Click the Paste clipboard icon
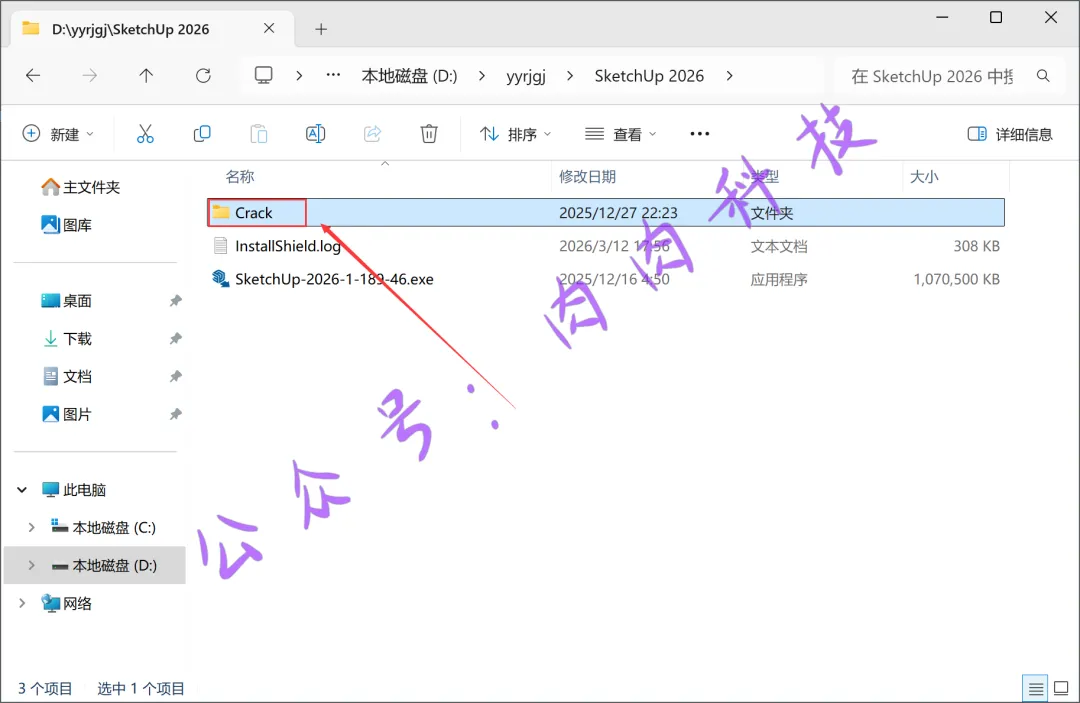 point(259,134)
